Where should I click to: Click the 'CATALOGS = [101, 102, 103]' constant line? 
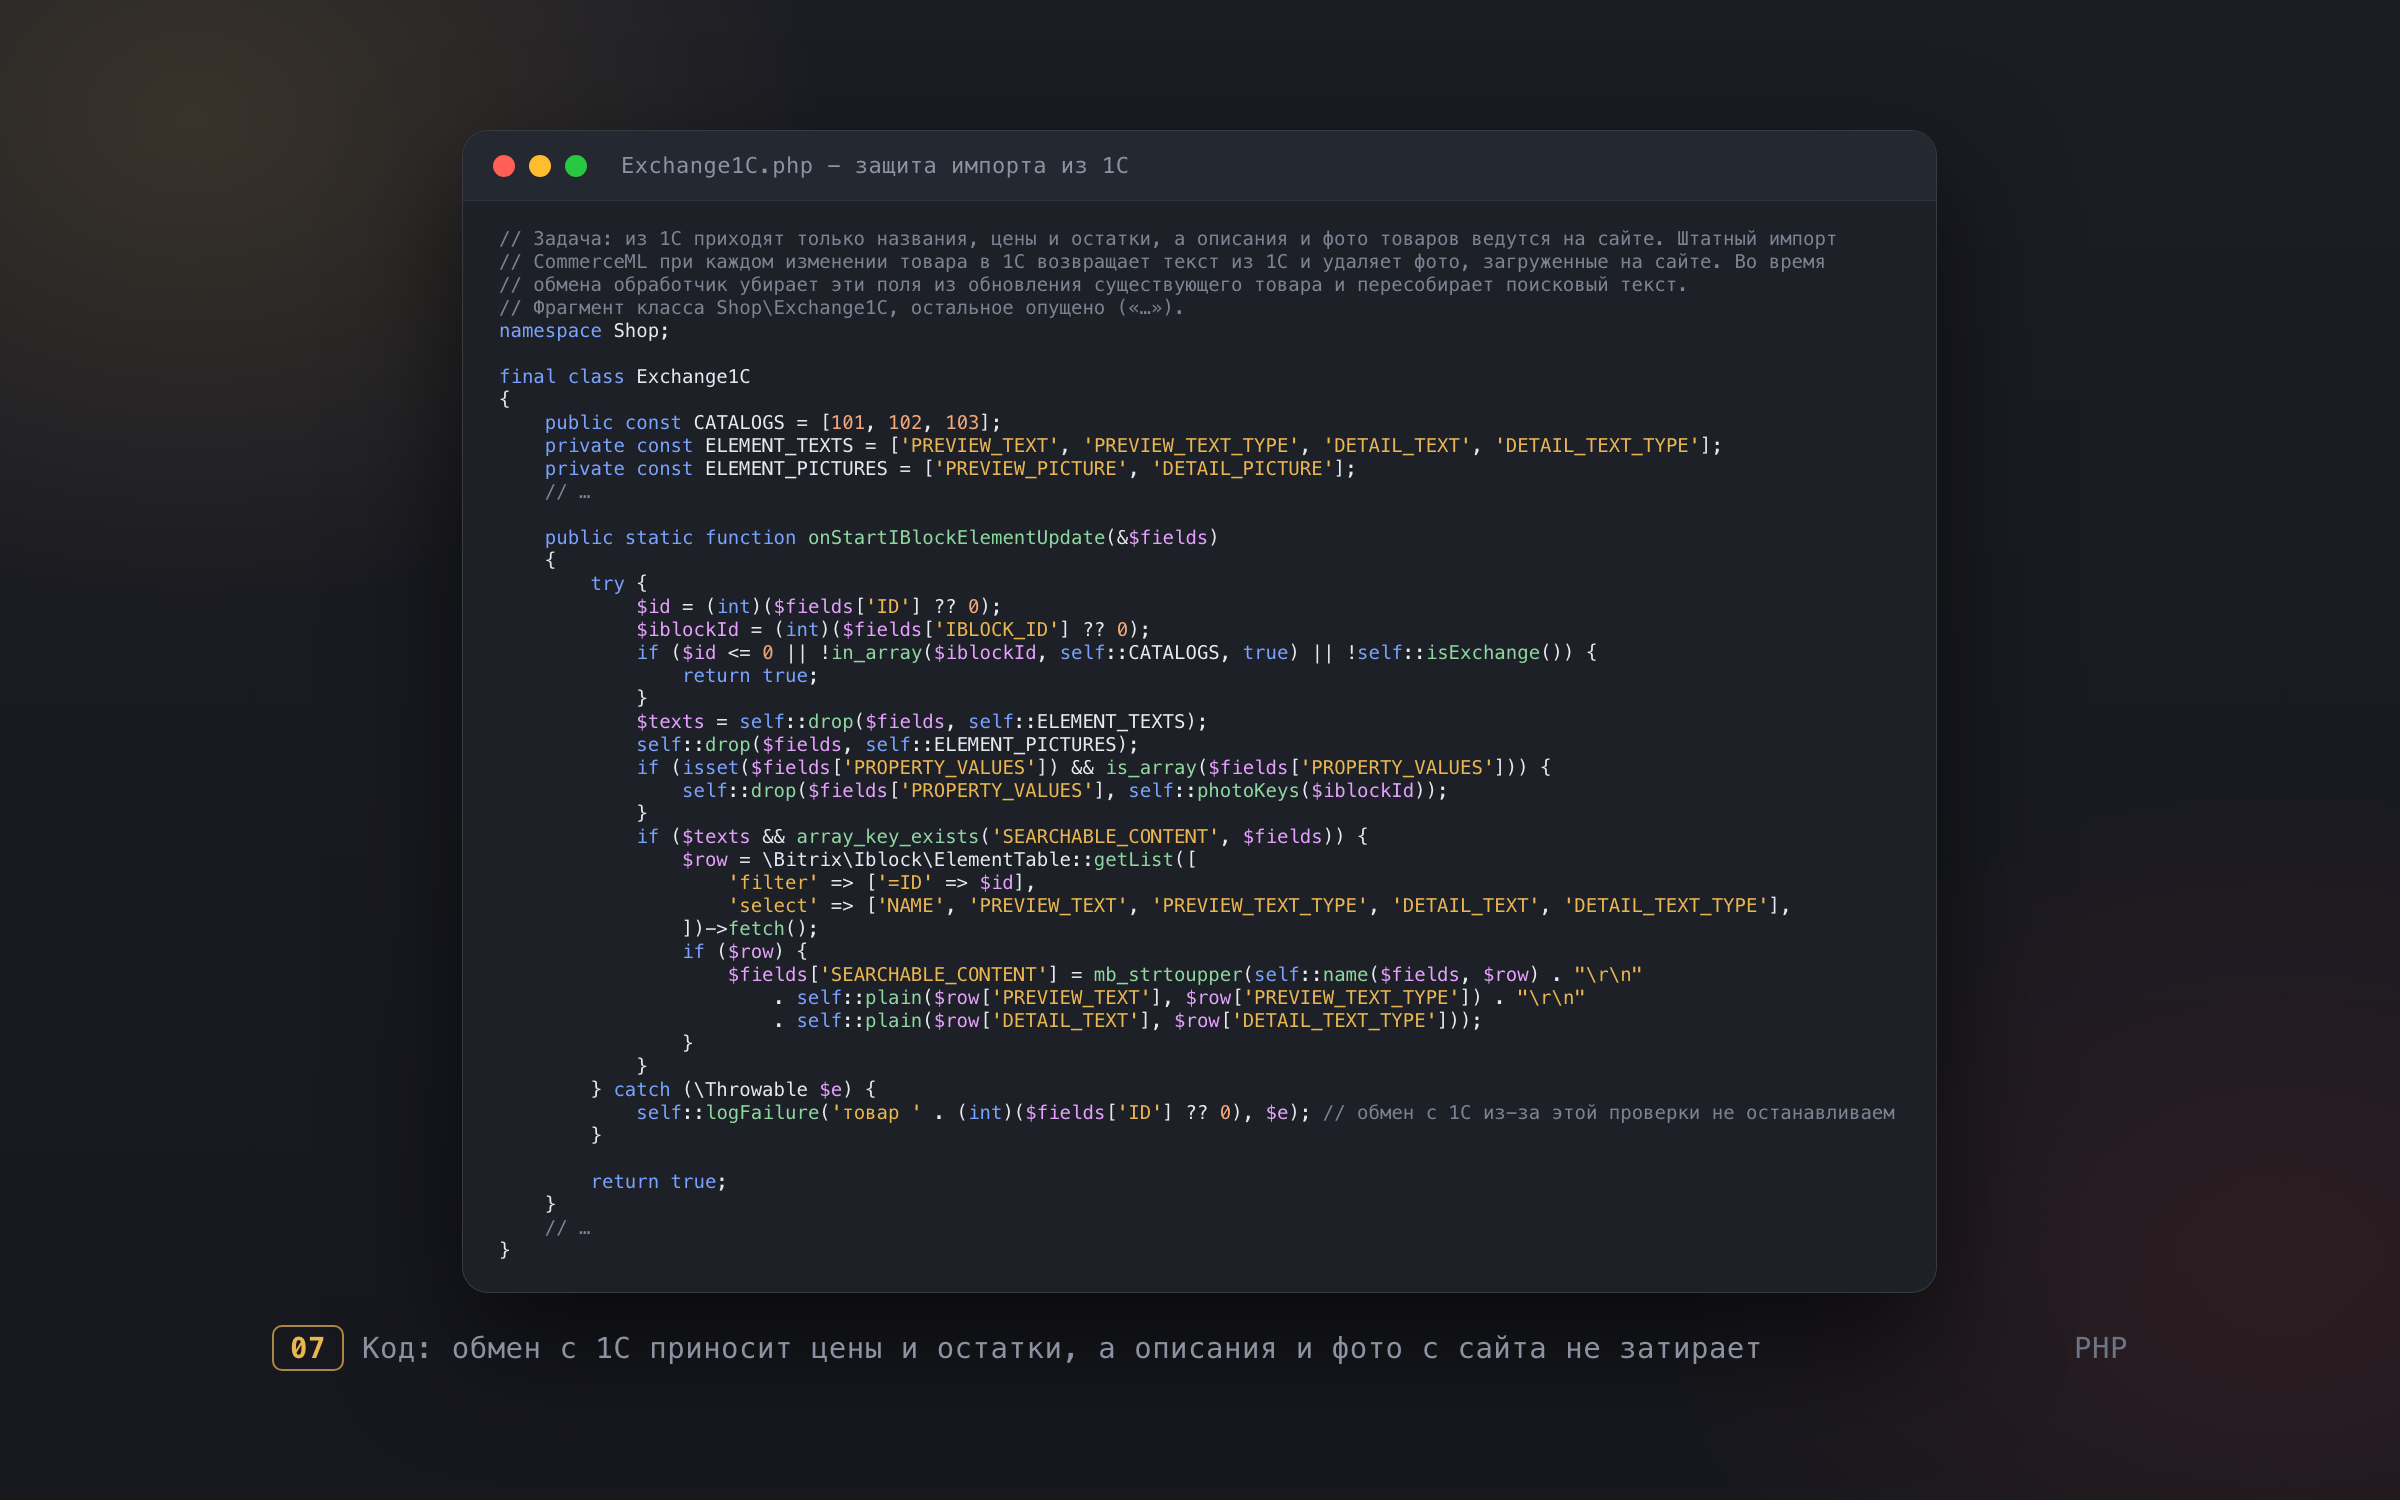coord(772,423)
